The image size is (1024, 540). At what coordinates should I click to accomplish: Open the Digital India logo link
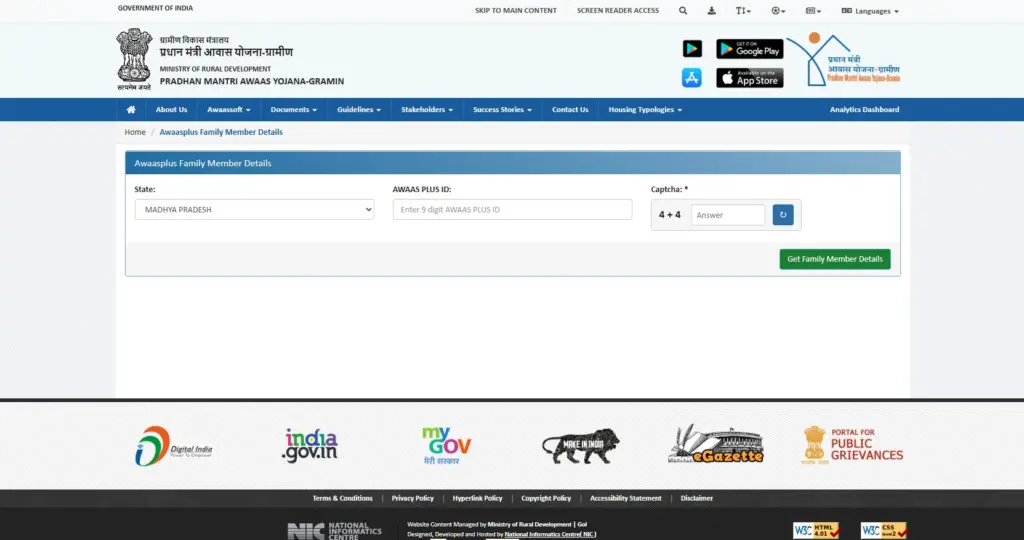tap(174, 446)
